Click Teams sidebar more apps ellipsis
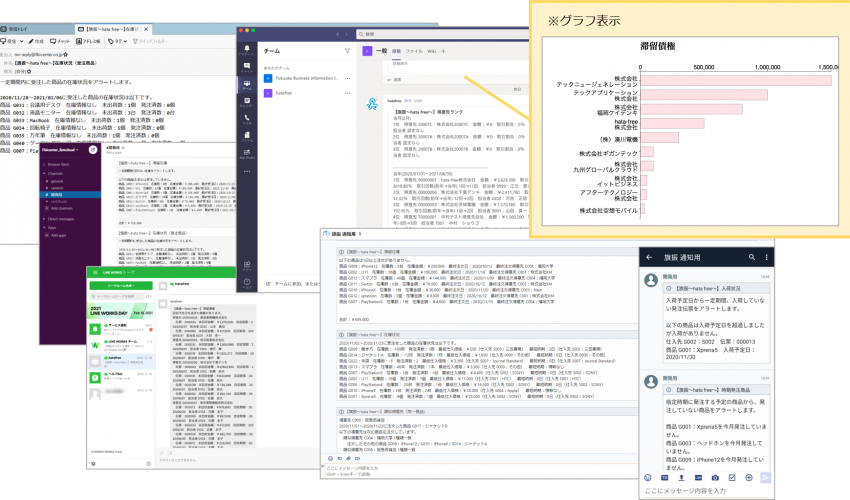 247,171
